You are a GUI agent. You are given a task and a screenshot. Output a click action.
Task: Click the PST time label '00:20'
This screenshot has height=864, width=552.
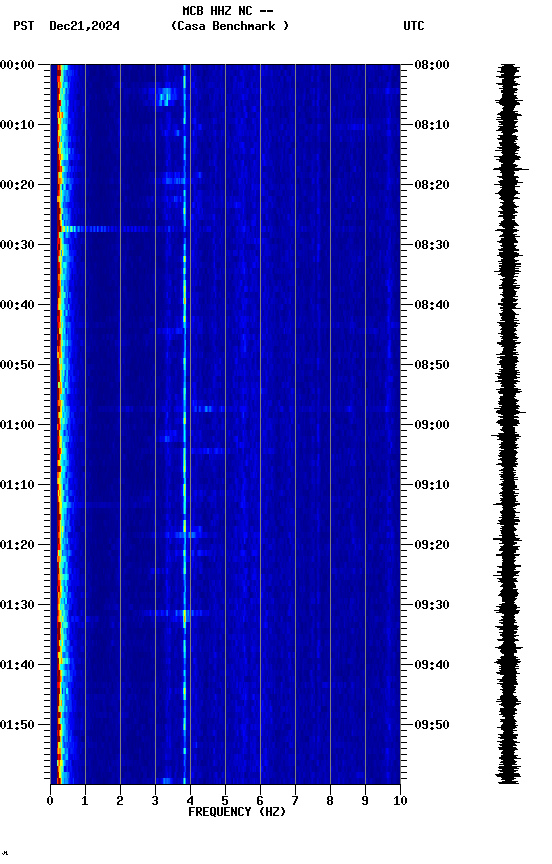(x=17, y=185)
